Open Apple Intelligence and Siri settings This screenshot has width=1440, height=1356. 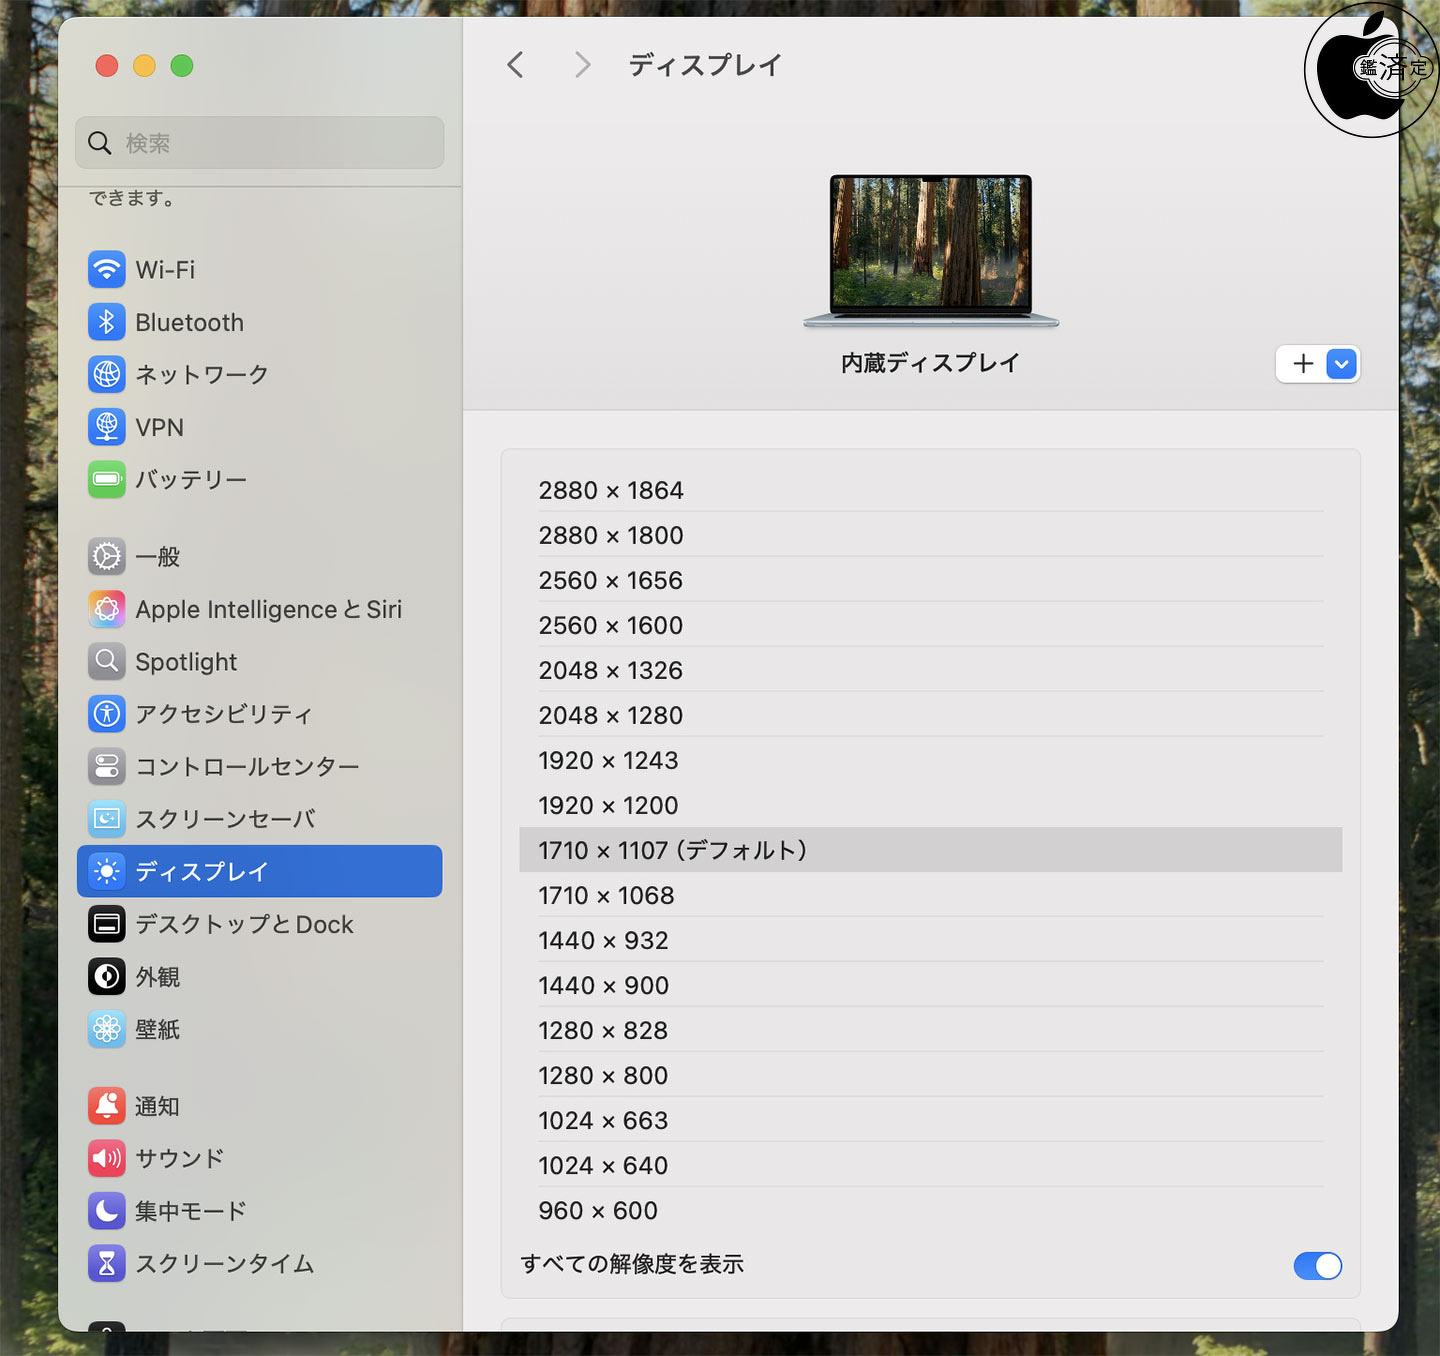(268, 609)
